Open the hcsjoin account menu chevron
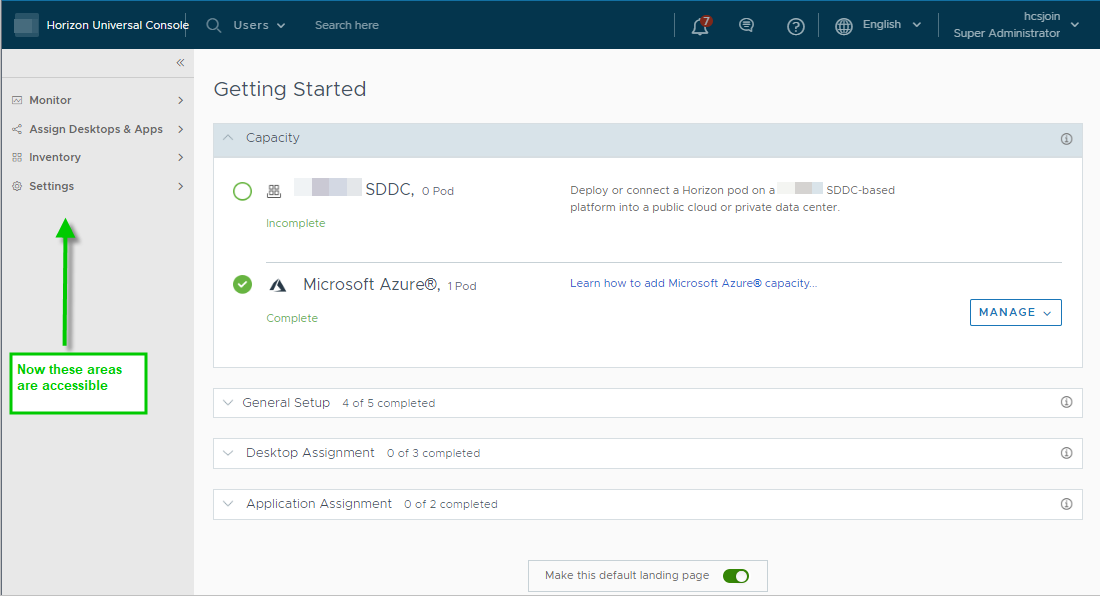The height and width of the screenshot is (596, 1100). tap(1075, 25)
